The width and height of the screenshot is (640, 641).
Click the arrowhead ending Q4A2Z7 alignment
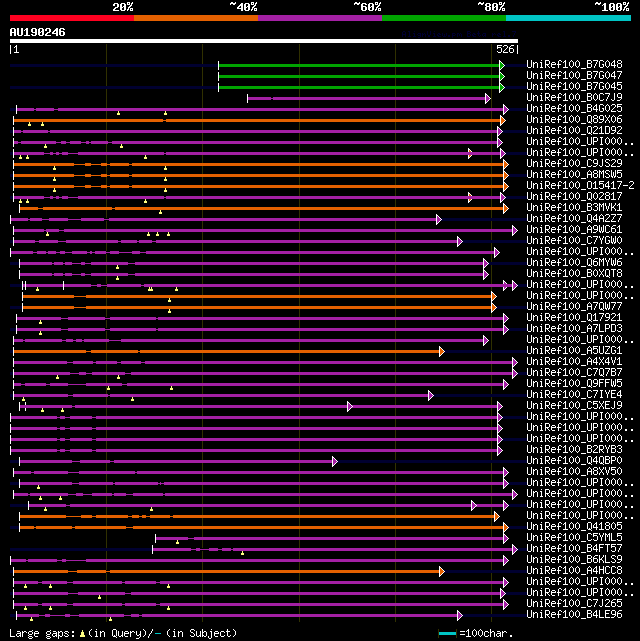pos(439,220)
